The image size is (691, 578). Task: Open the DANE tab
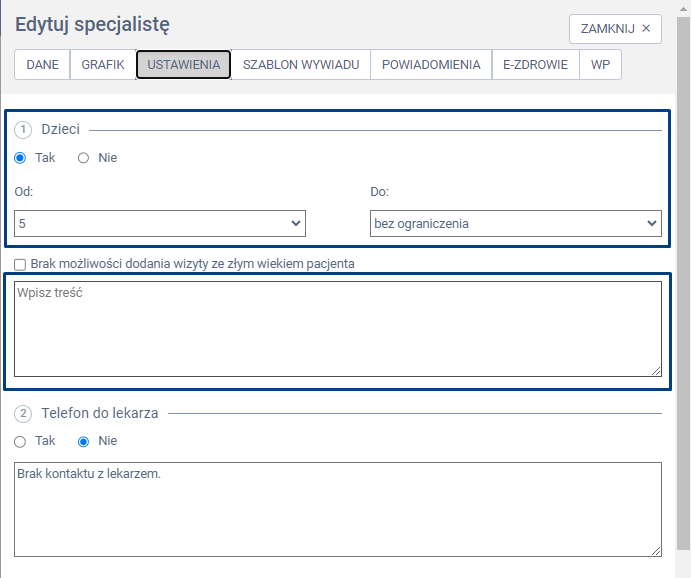click(42, 65)
